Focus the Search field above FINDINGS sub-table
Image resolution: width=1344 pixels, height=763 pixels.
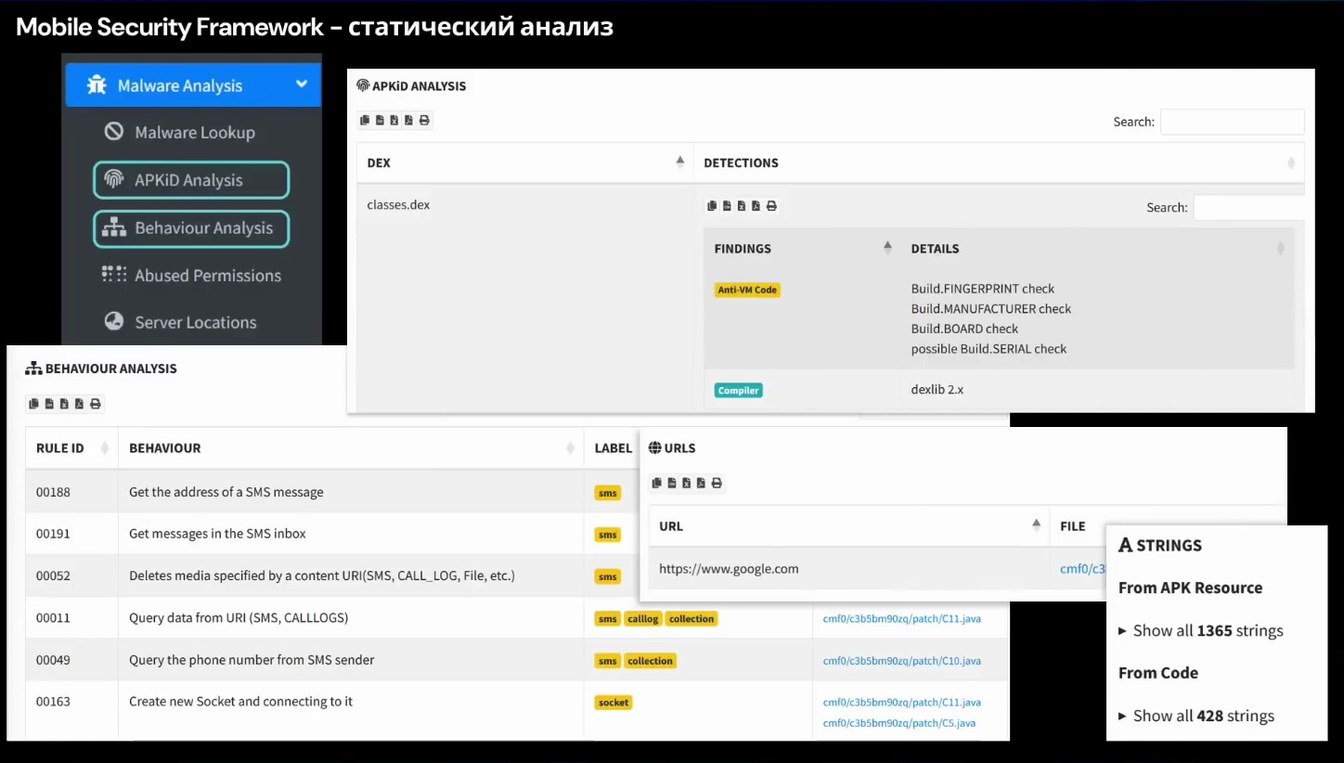point(1249,208)
